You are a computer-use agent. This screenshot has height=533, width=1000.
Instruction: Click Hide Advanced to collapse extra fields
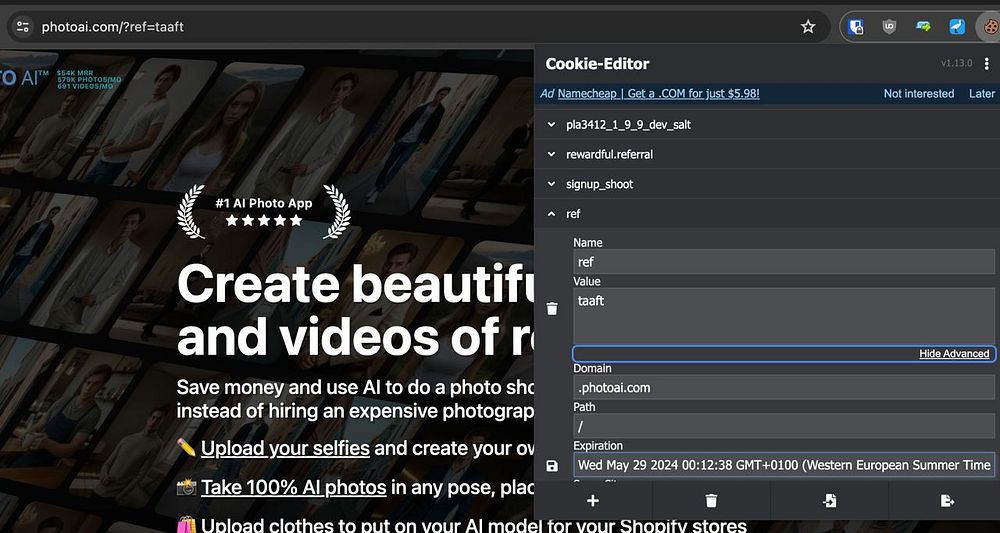(954, 354)
